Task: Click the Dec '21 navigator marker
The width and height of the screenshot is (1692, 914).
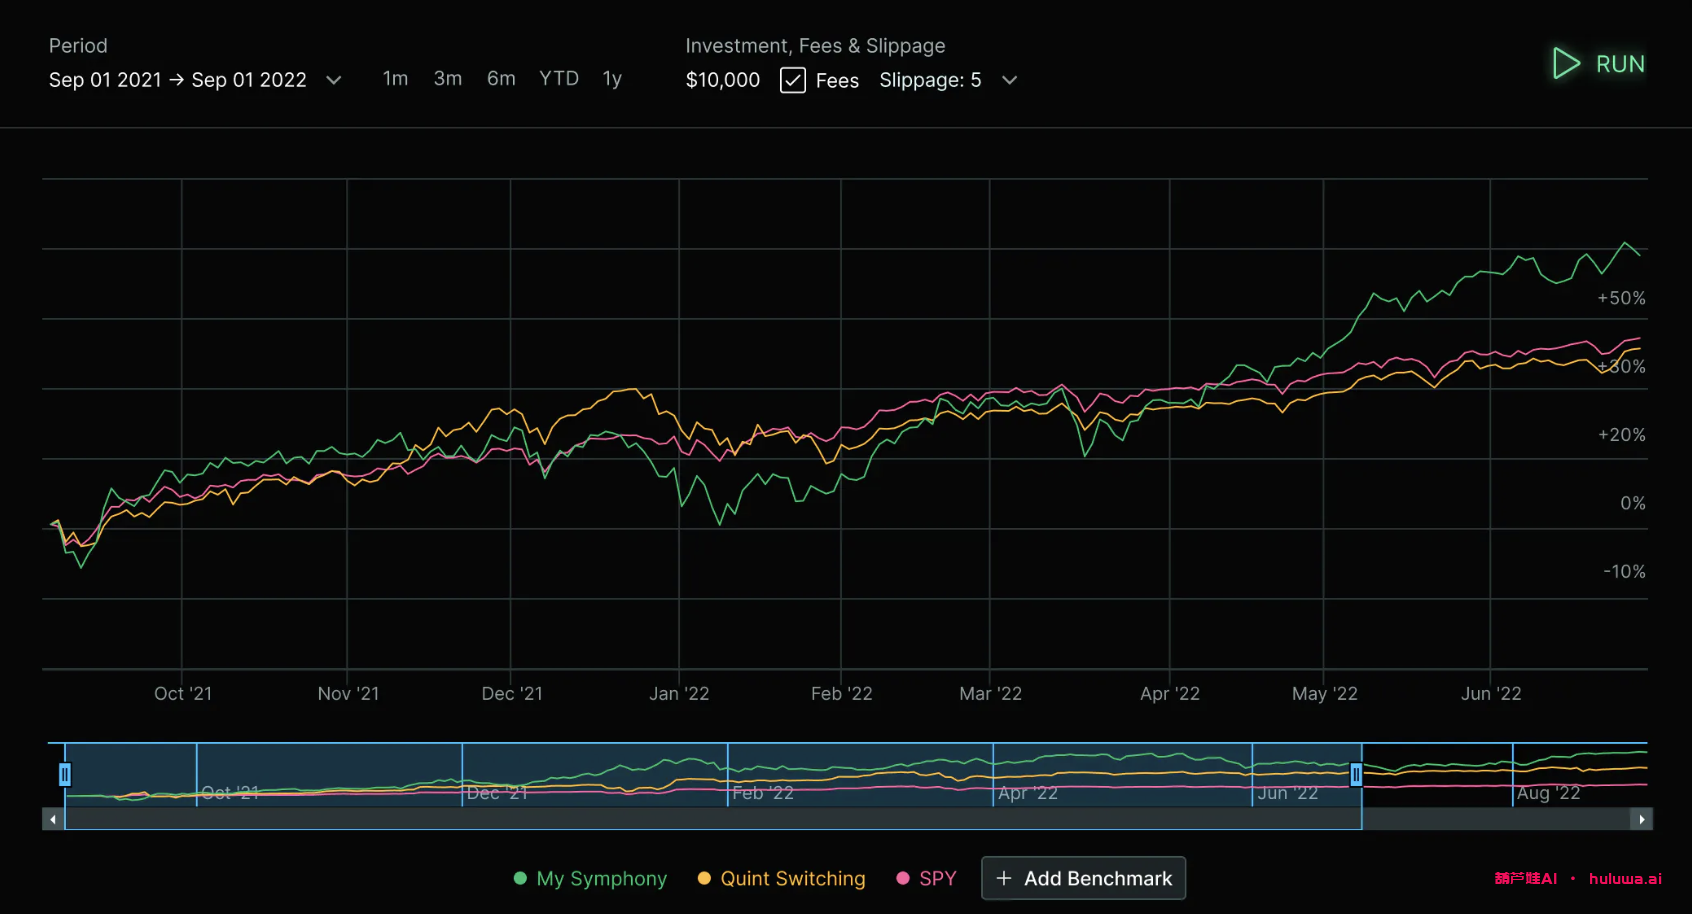Action: pyautogui.click(x=497, y=793)
